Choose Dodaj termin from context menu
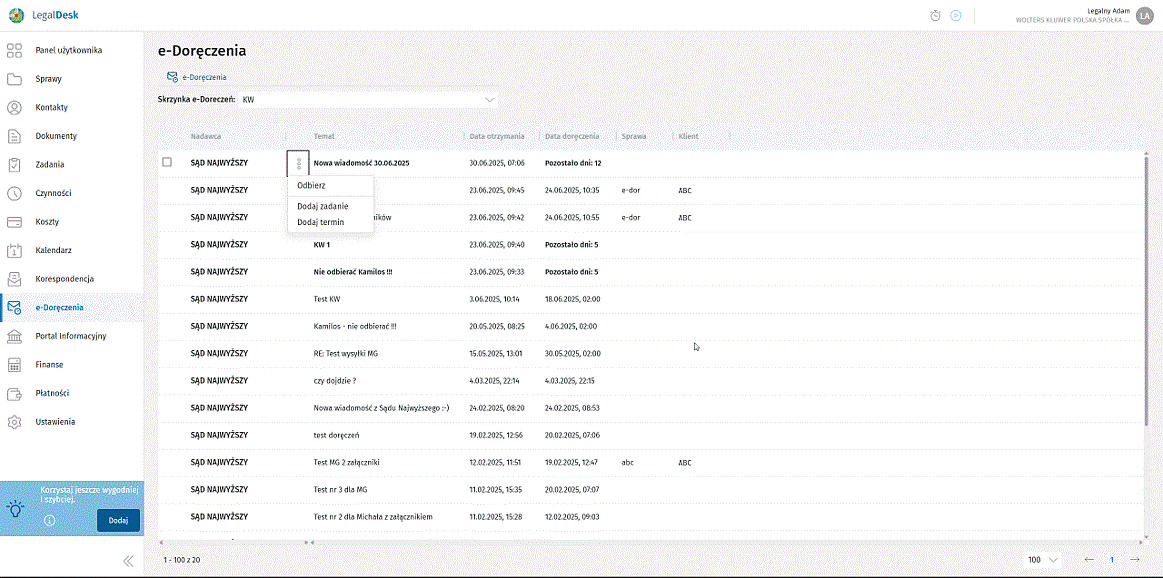 (x=320, y=221)
